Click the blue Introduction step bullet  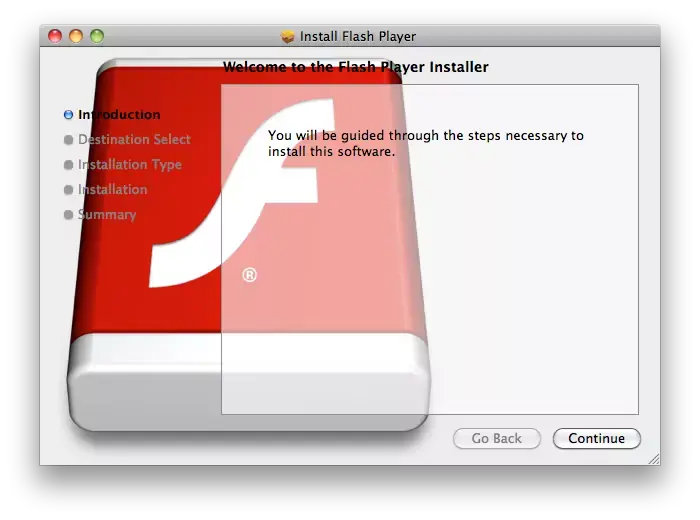[68, 115]
